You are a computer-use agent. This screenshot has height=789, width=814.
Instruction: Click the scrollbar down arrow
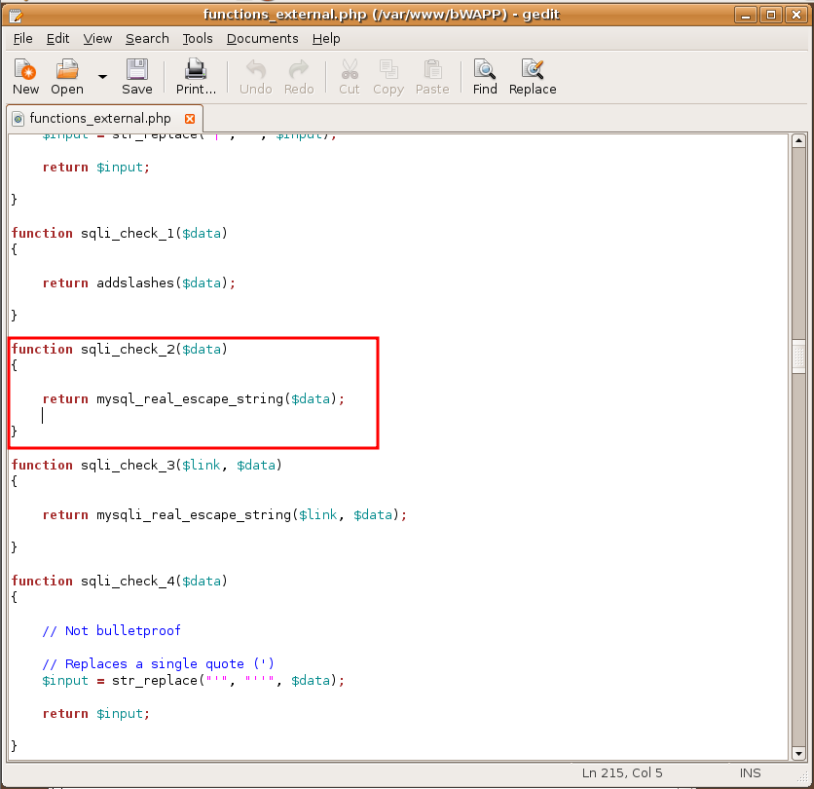pyautogui.click(x=800, y=753)
